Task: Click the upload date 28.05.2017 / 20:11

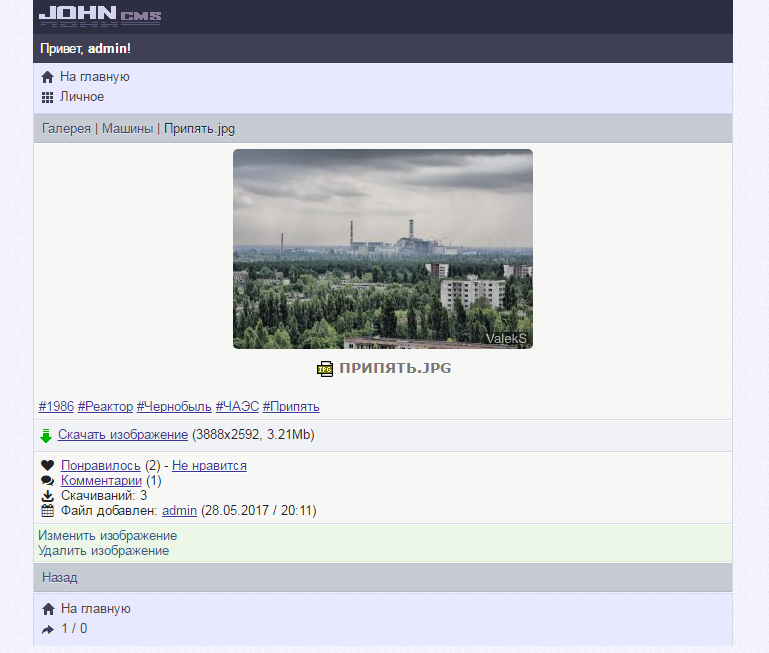Action: [x=259, y=511]
